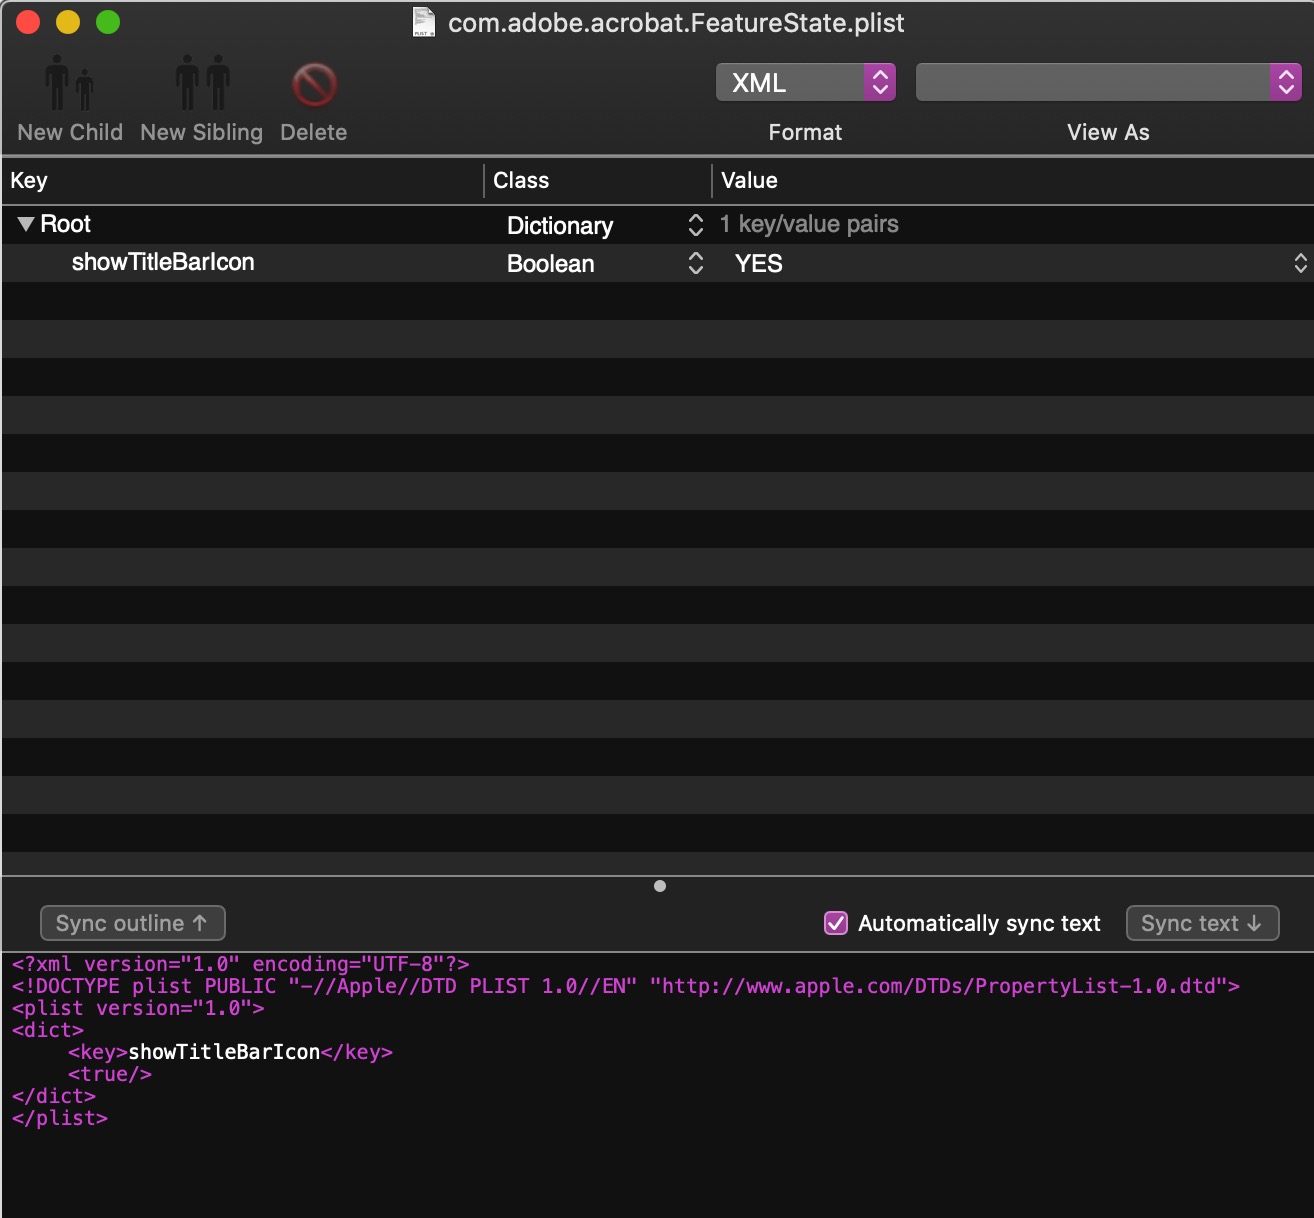Toggle the Automatically sync text checkbox
The height and width of the screenshot is (1218, 1314).
point(836,923)
